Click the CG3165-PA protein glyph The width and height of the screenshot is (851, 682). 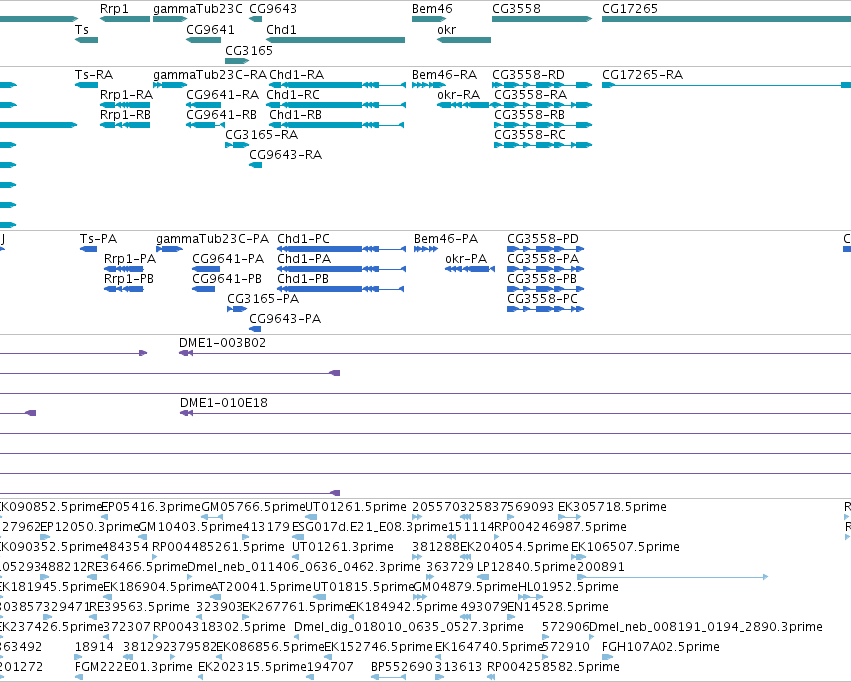(x=237, y=309)
